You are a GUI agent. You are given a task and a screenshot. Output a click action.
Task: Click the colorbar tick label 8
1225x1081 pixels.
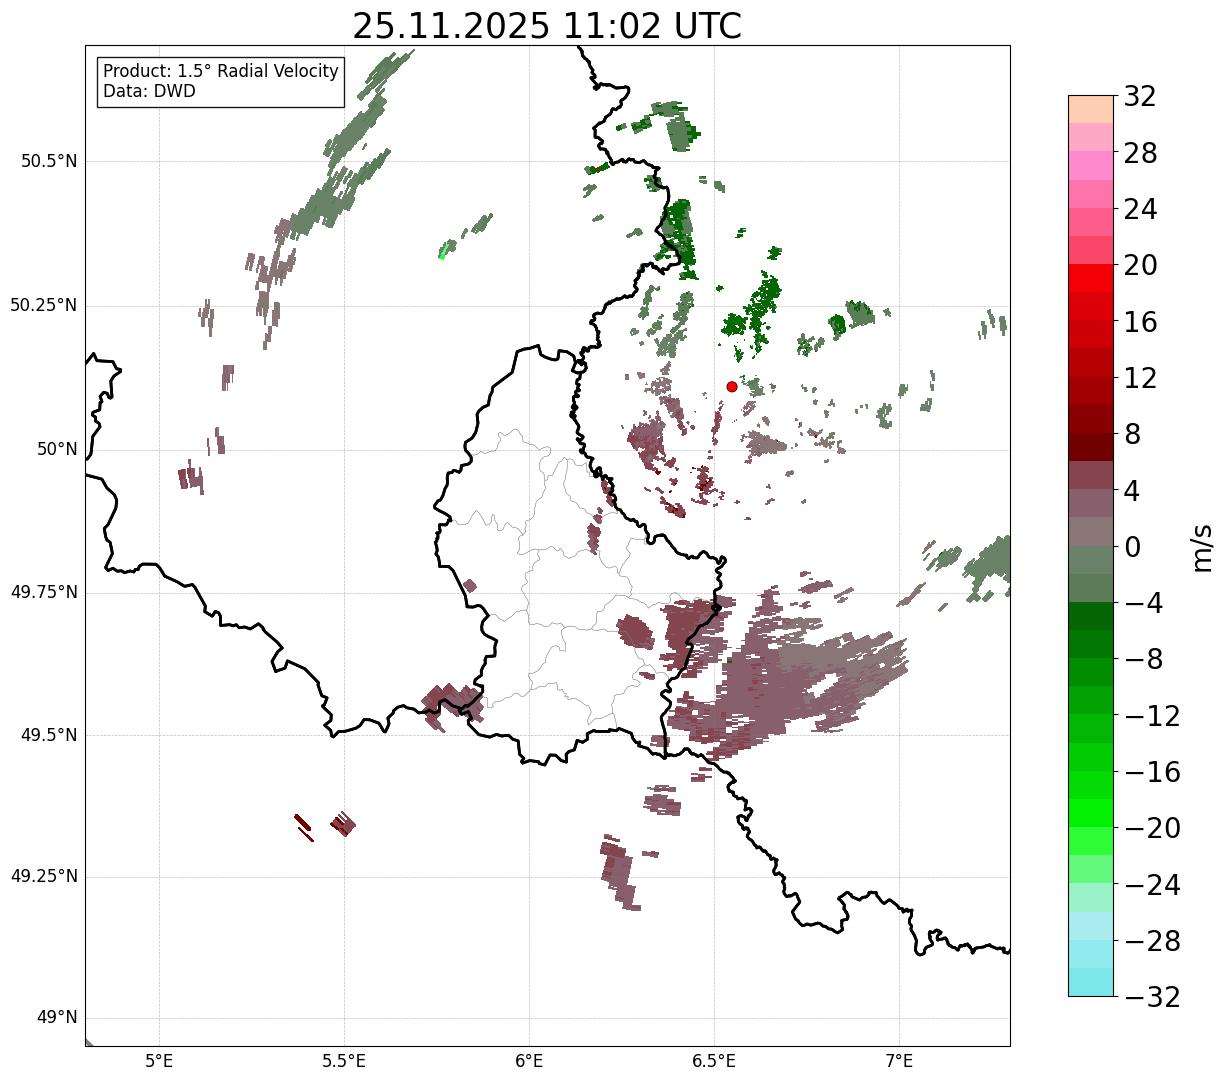tap(1132, 434)
